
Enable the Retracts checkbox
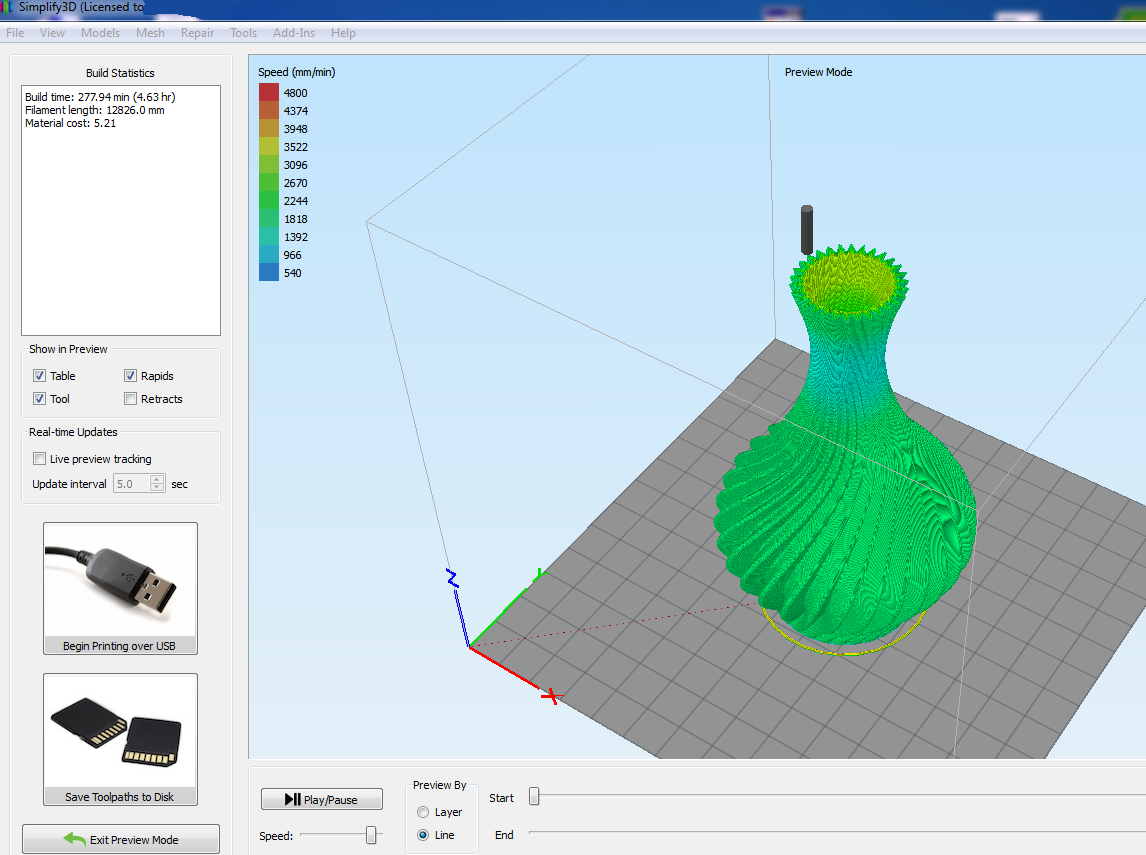131,399
